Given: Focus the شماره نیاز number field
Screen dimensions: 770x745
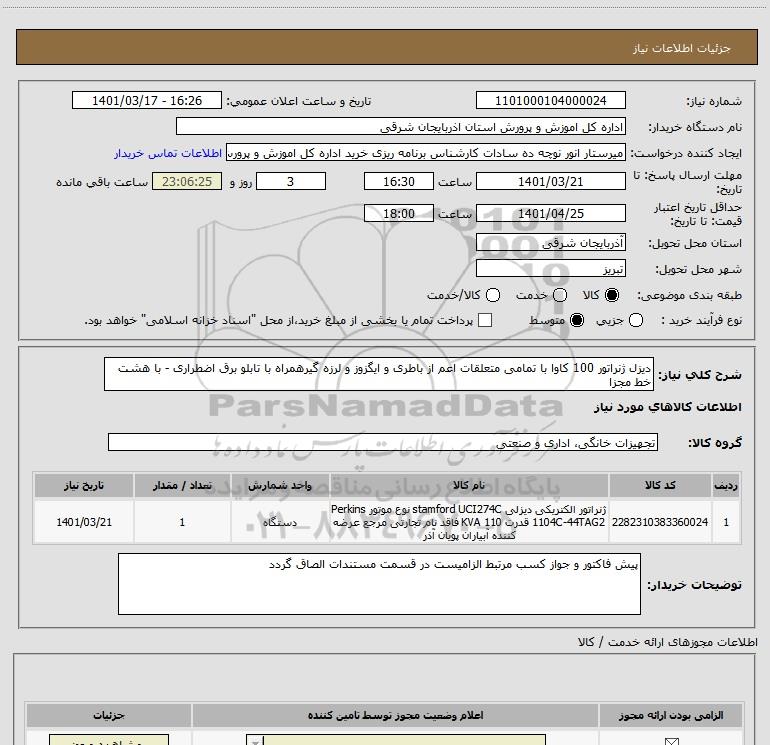Looking at the screenshot, I should point(550,100).
